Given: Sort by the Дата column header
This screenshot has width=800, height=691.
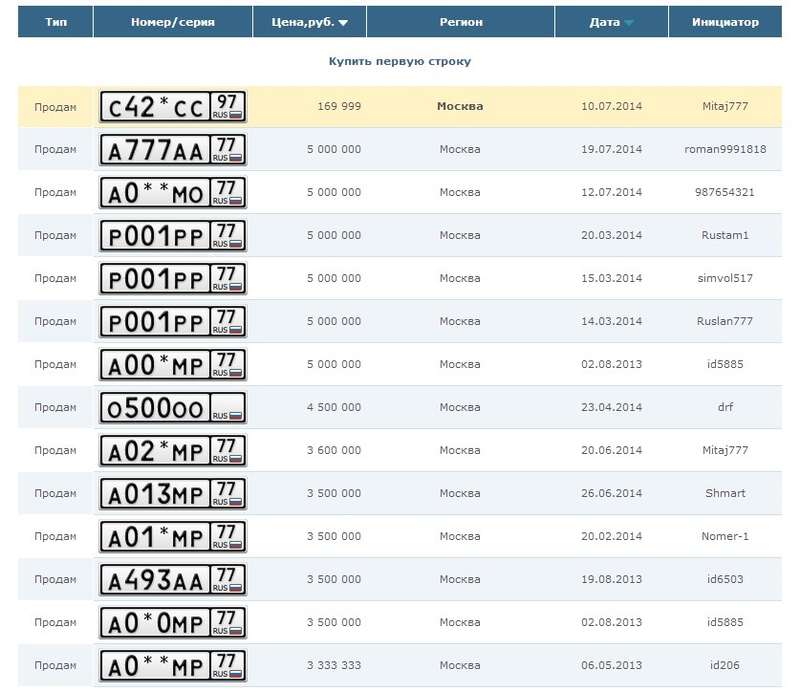Looking at the screenshot, I should (611, 22).
